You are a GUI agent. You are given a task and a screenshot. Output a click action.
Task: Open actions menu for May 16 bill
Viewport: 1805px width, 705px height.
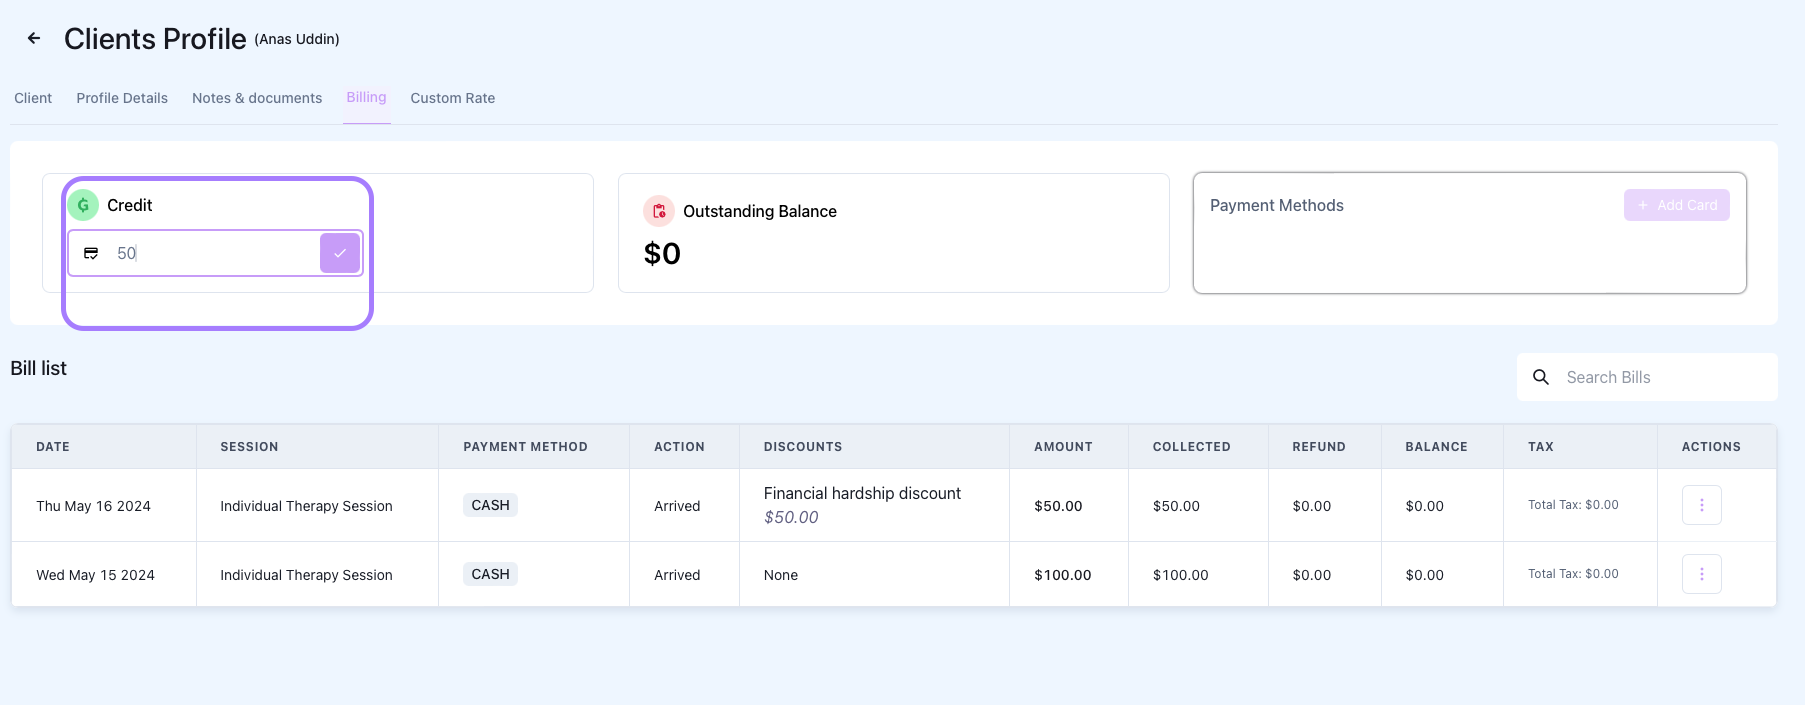coord(1701,505)
